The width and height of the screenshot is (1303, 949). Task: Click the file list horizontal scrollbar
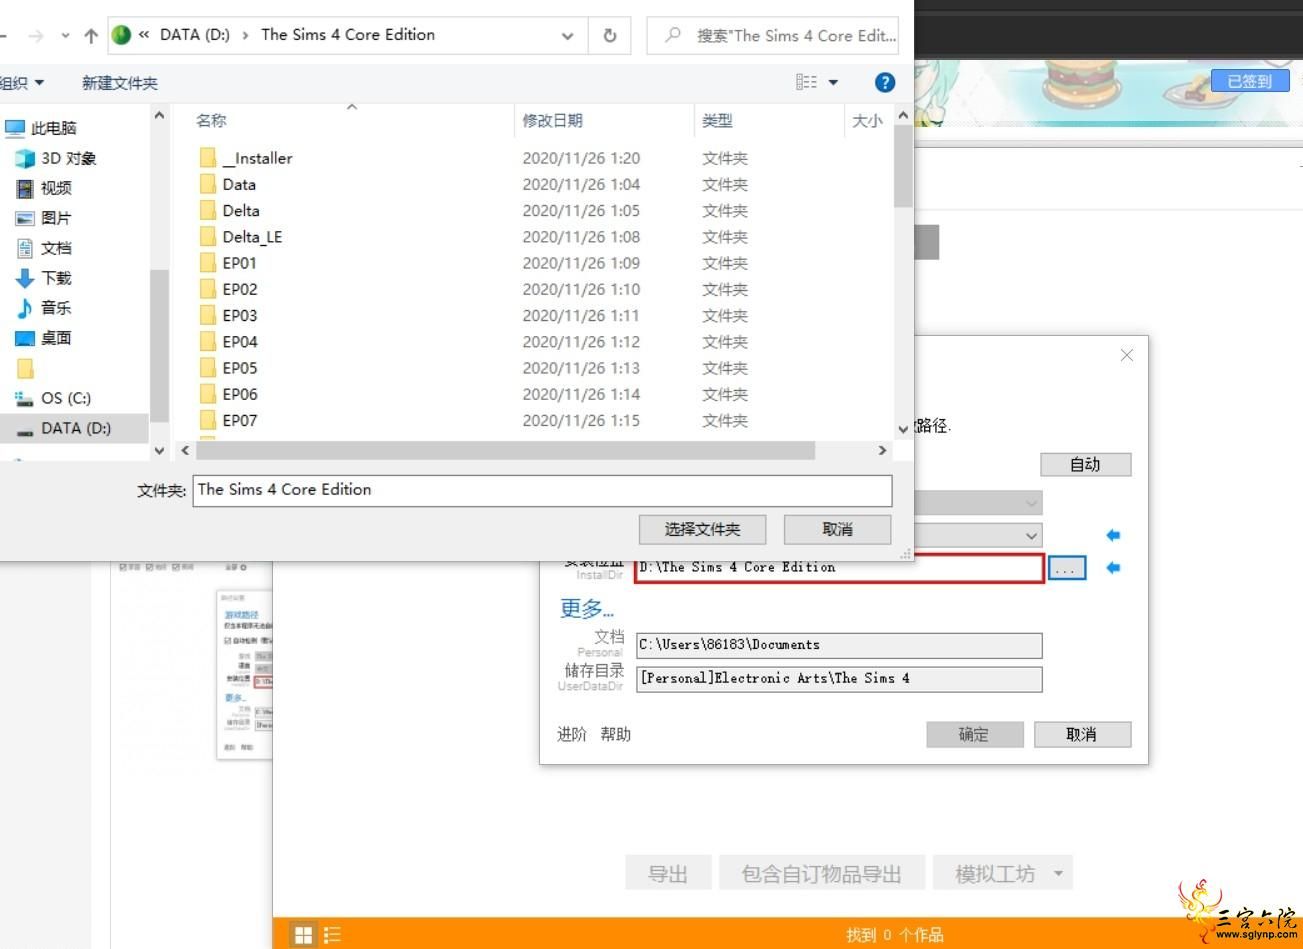(x=505, y=451)
